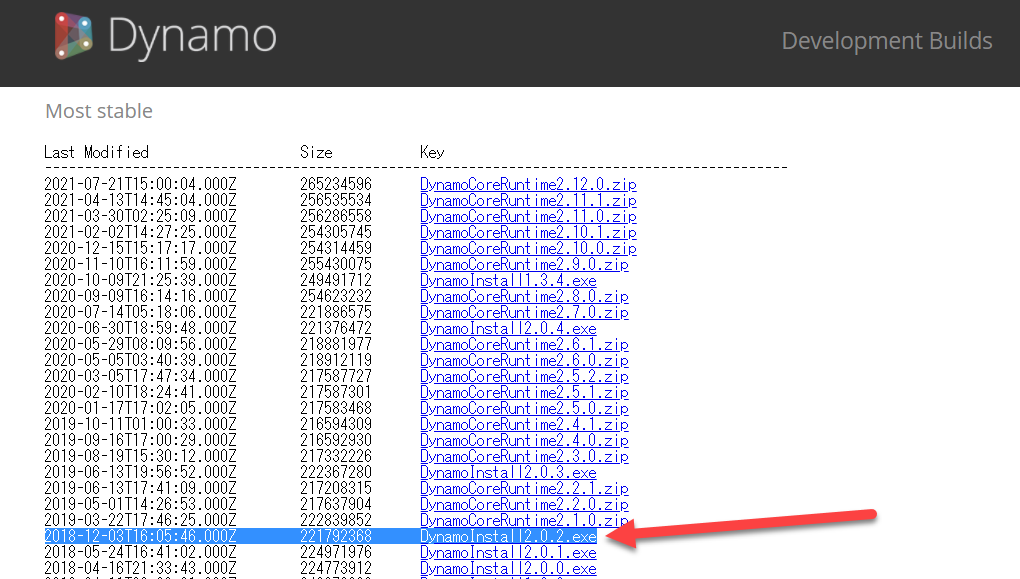Download DynamoCoreRuntime2.11.0.zip
Image resolution: width=1020 pixels, height=579 pixels.
(x=528, y=216)
